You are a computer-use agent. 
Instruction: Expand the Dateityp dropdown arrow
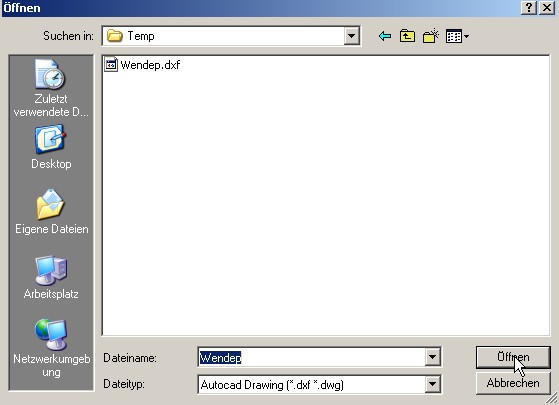pyautogui.click(x=432, y=384)
